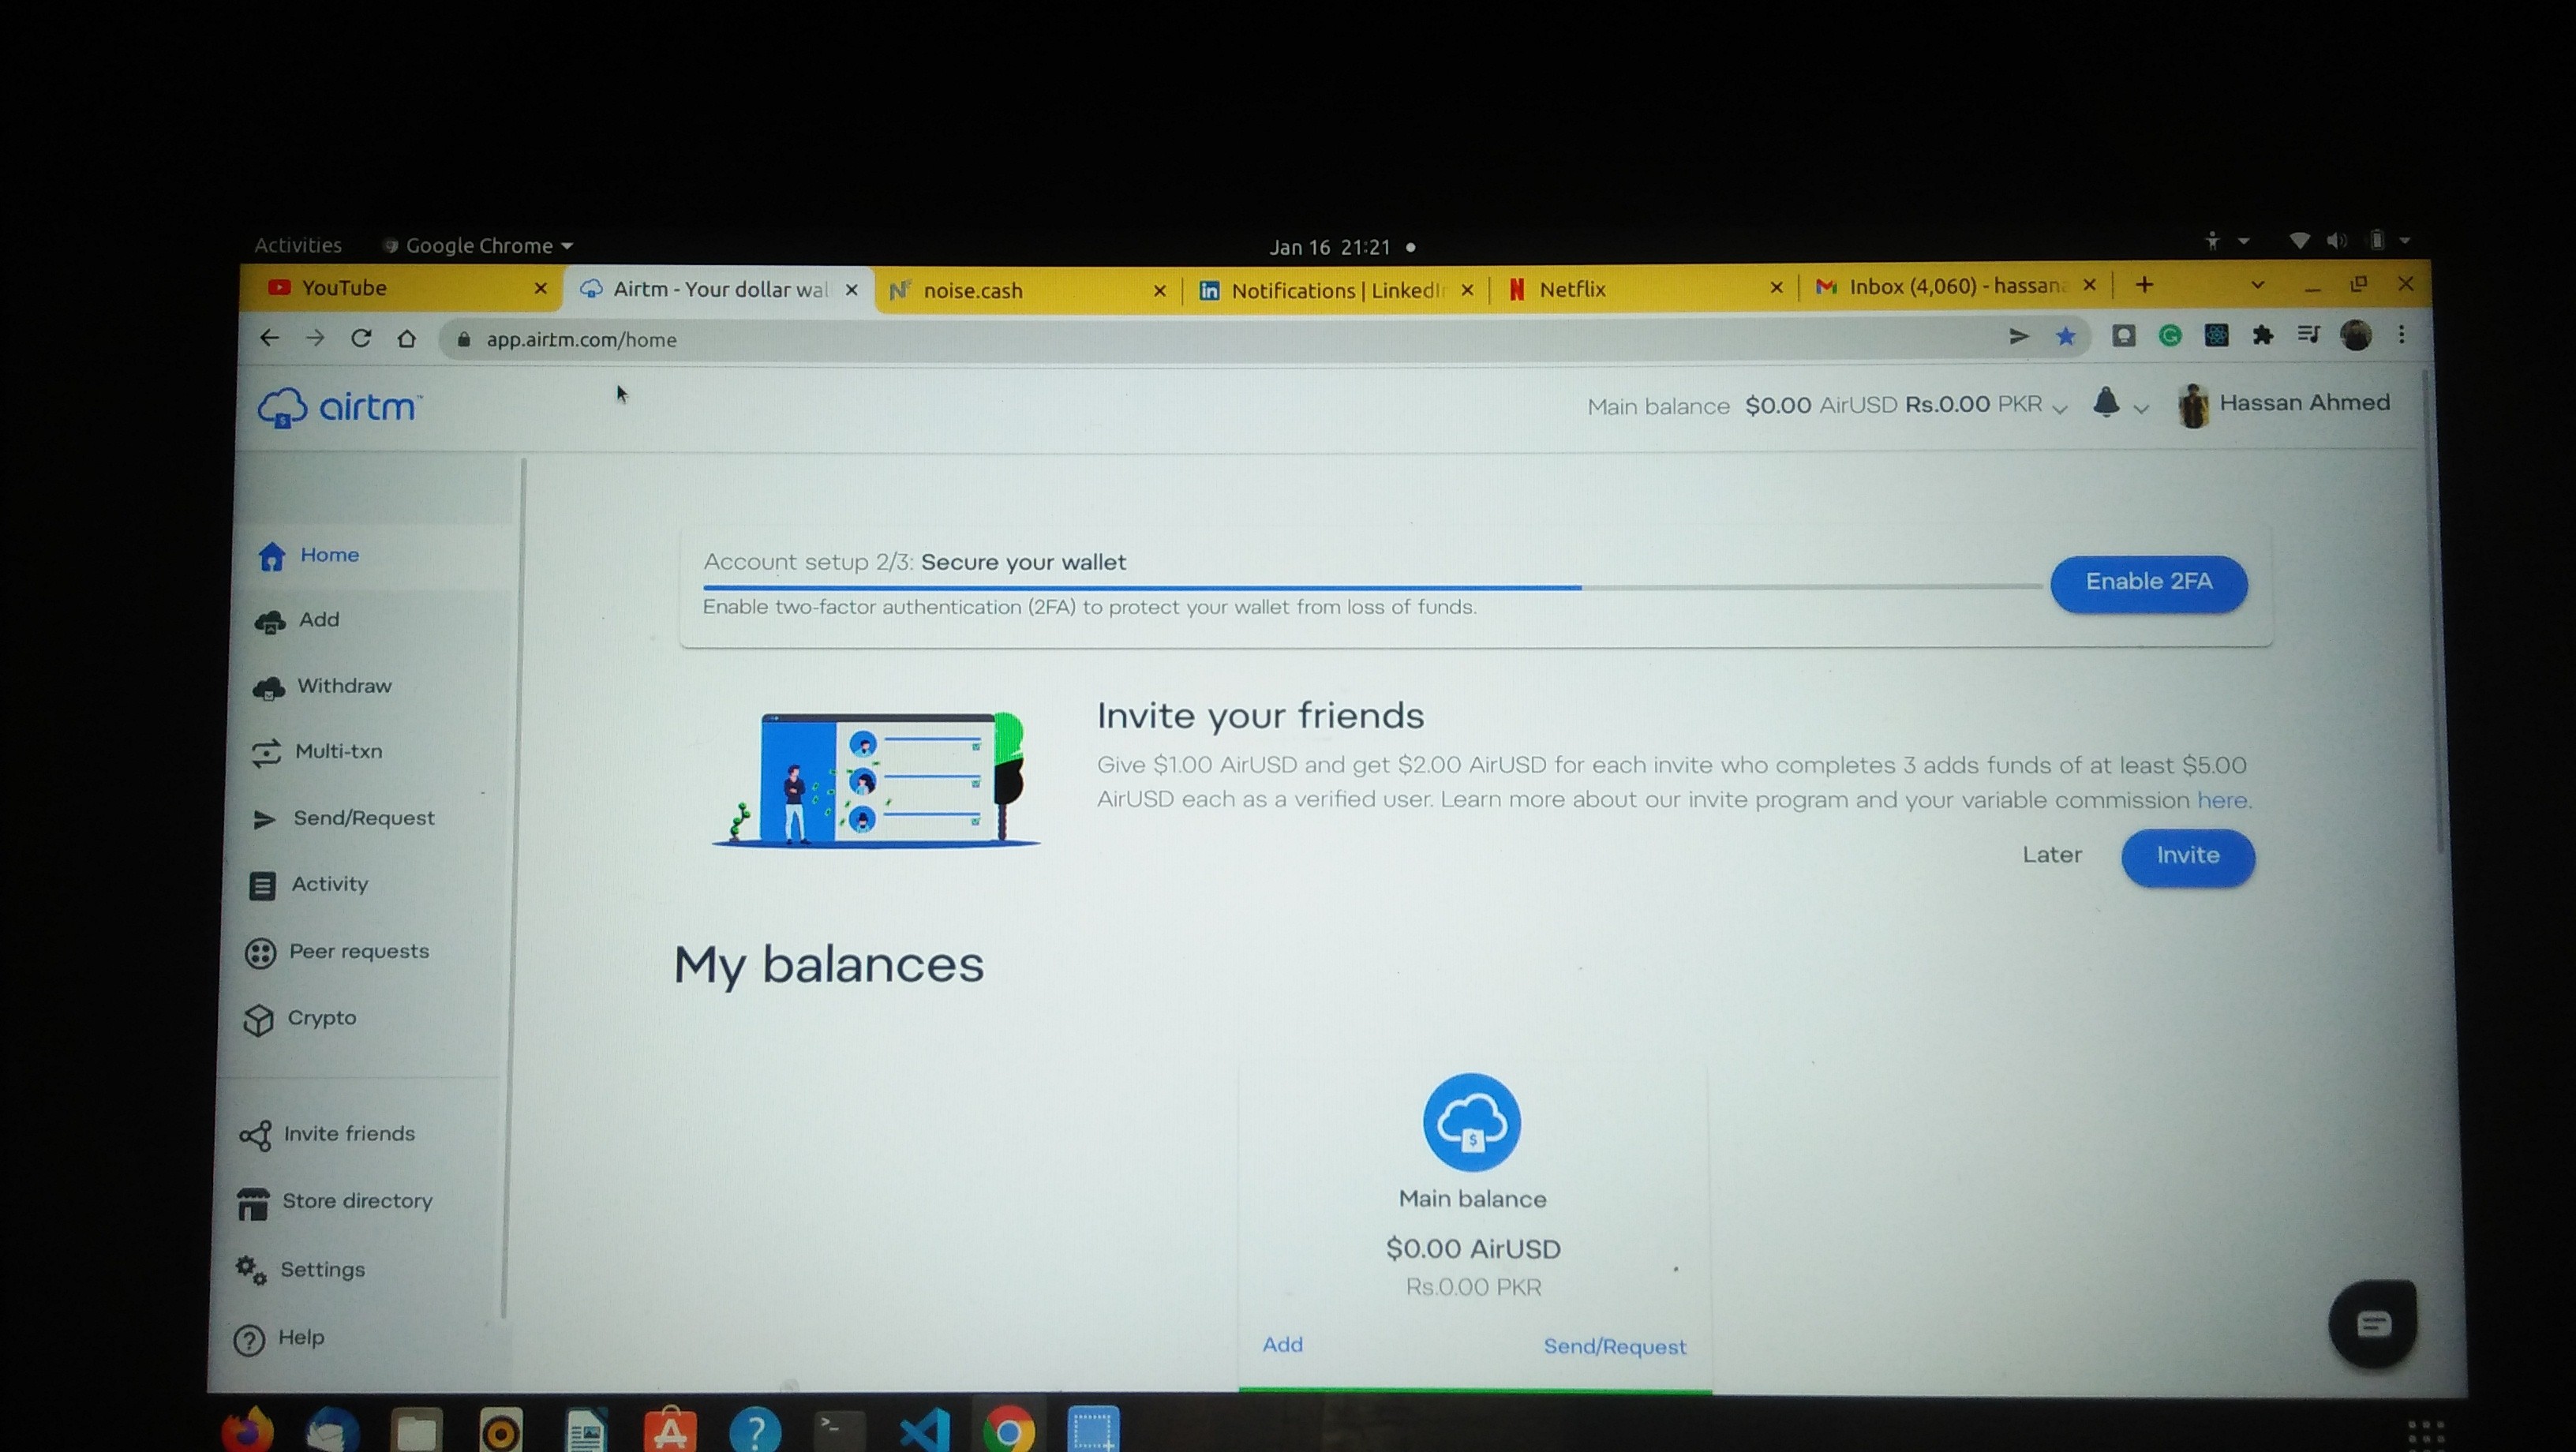Bookmark this page with the star
Viewport: 2576px width, 1452px height.
(2066, 336)
